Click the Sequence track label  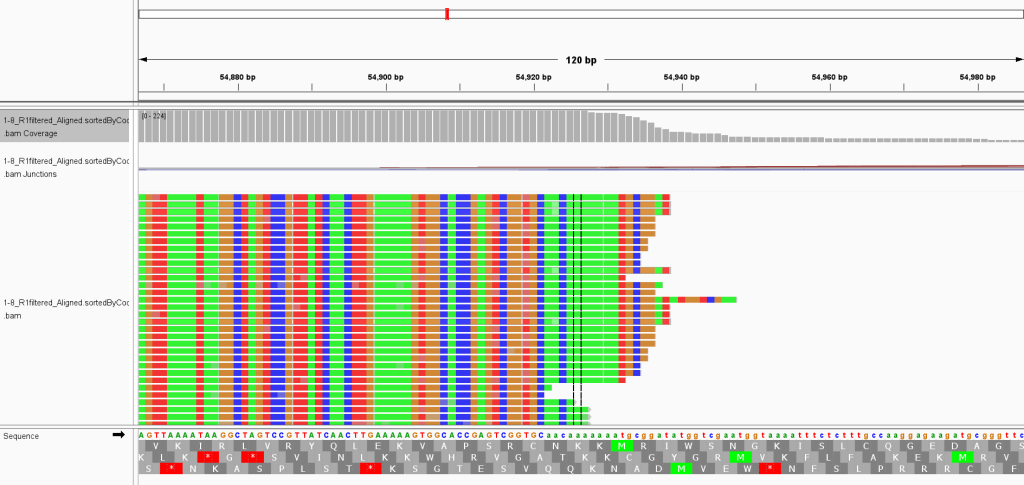click(x=21, y=436)
